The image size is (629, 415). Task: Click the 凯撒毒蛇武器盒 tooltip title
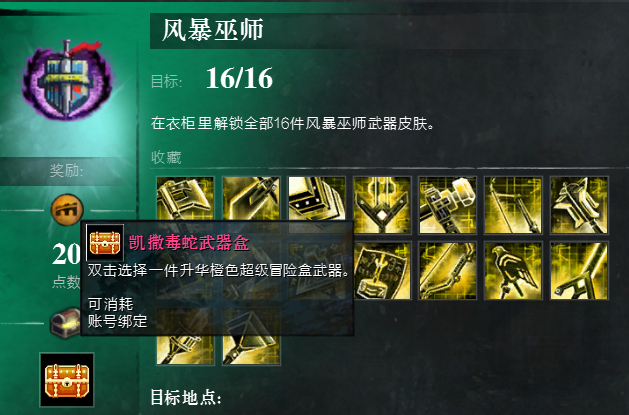click(x=189, y=243)
